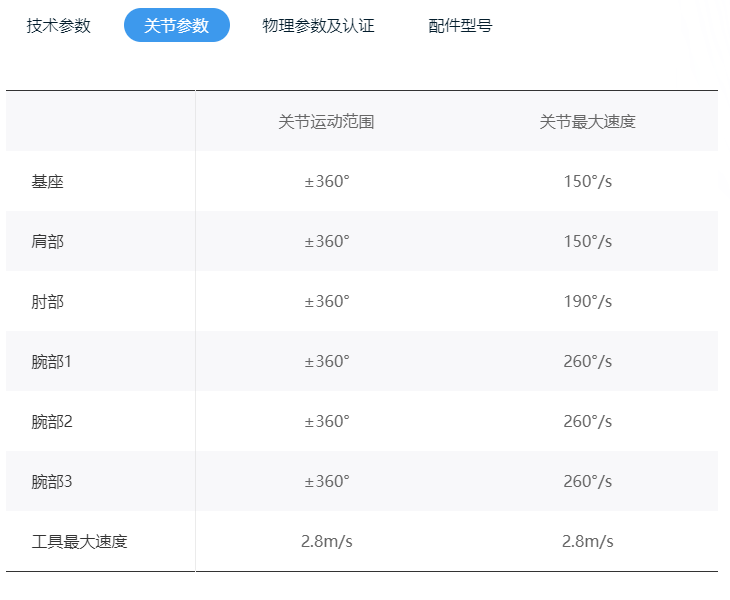Click 2.8m/s under 关节最大速度 column
This screenshot has width=730, height=600.
click(x=588, y=542)
